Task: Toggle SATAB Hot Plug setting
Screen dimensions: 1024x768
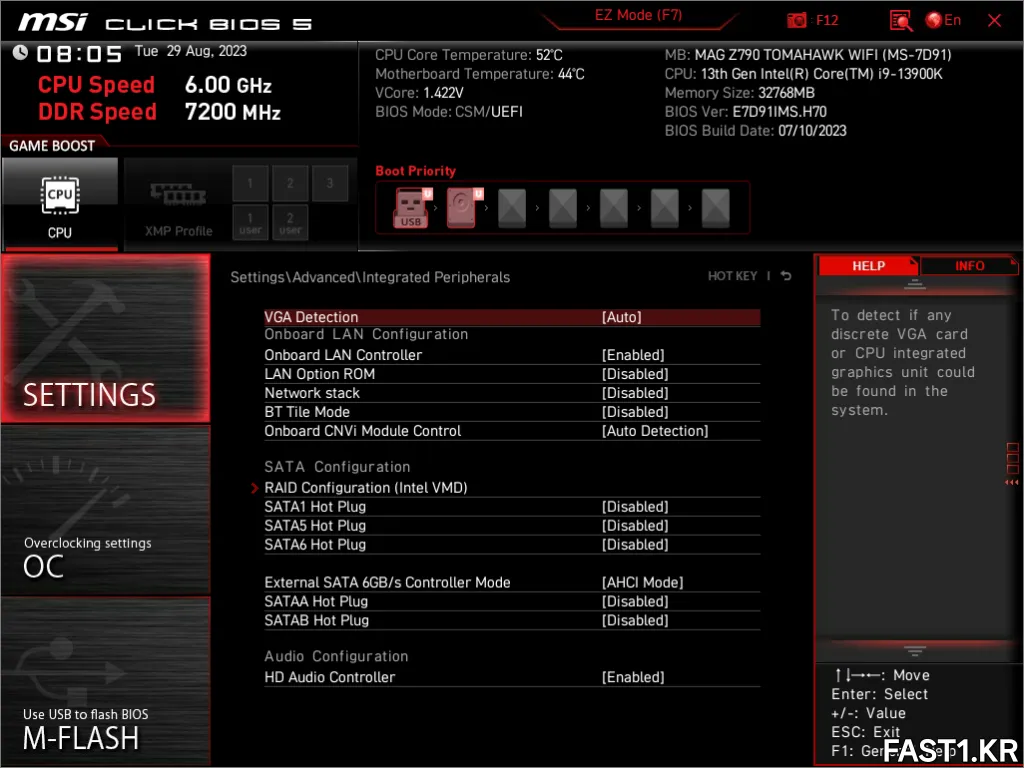Action: tap(512, 620)
